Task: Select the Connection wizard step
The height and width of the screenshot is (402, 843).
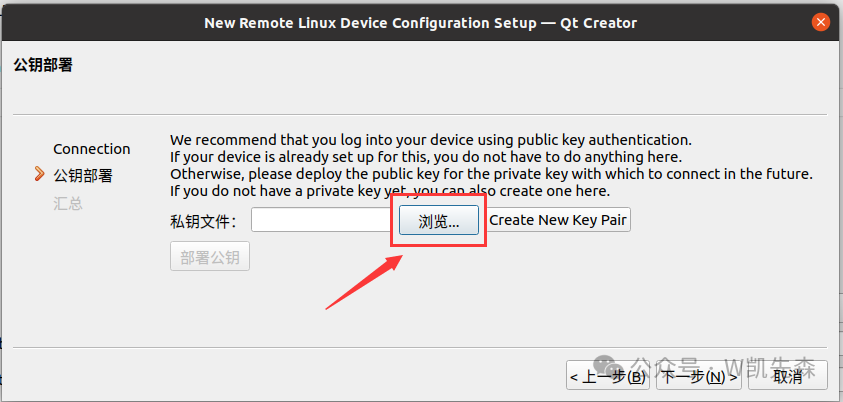Action: pos(91,149)
